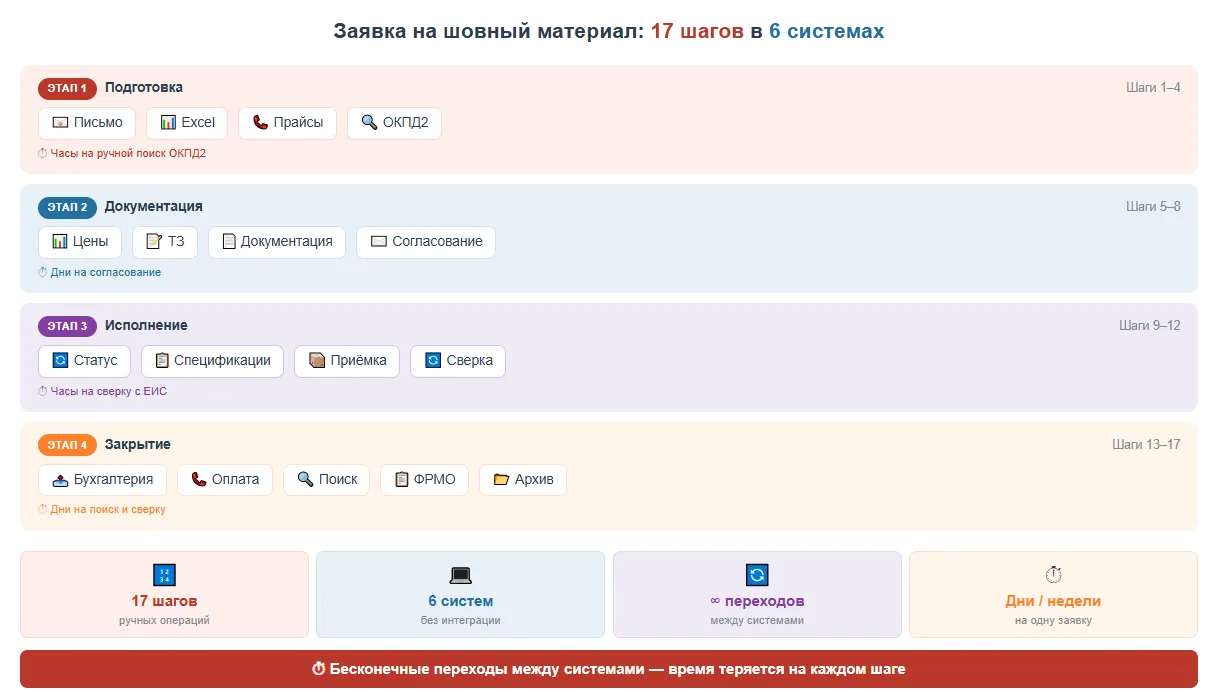Select the Исполнение stage title

146,326
